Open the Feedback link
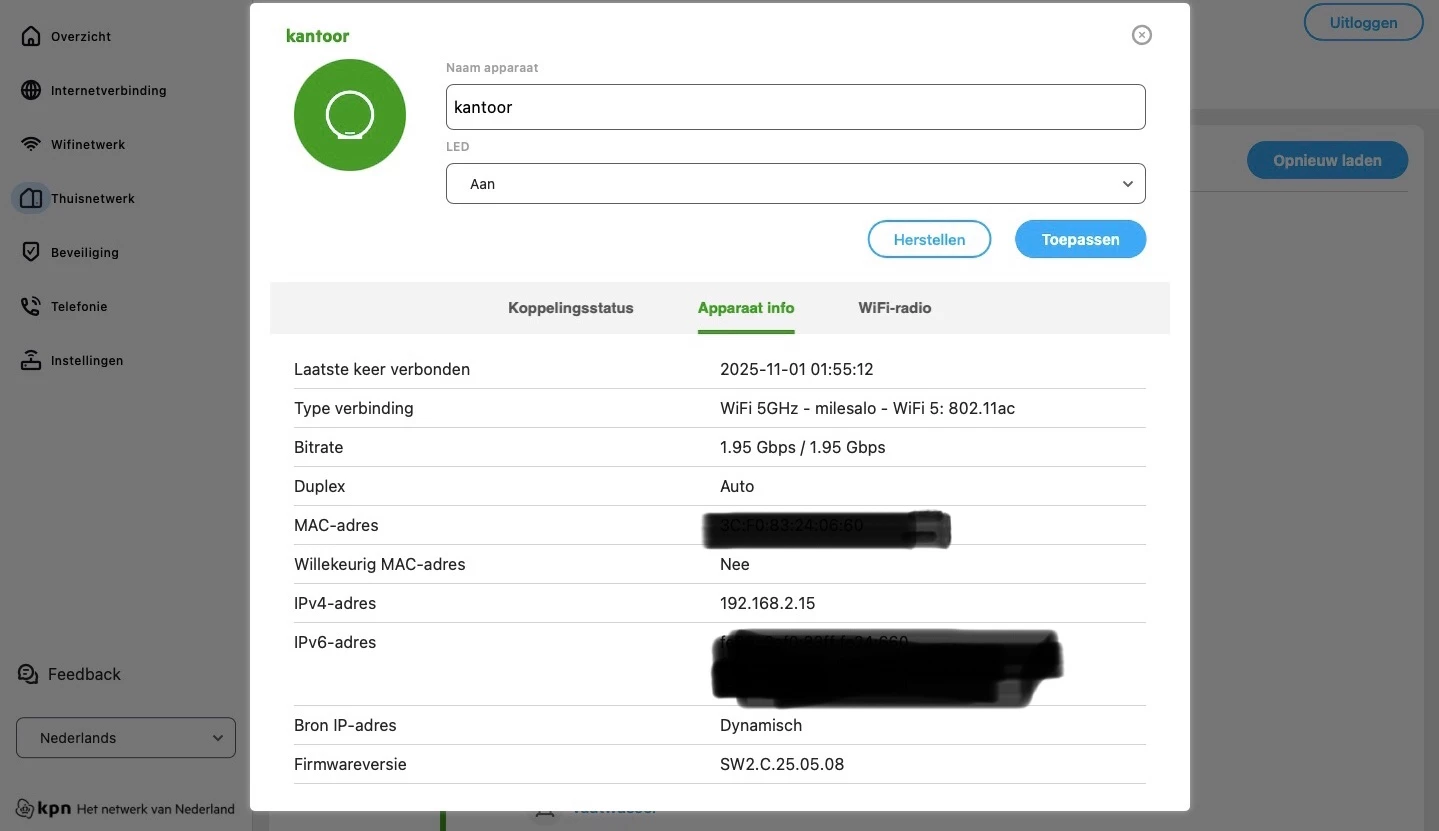This screenshot has width=1439, height=831. [84, 674]
